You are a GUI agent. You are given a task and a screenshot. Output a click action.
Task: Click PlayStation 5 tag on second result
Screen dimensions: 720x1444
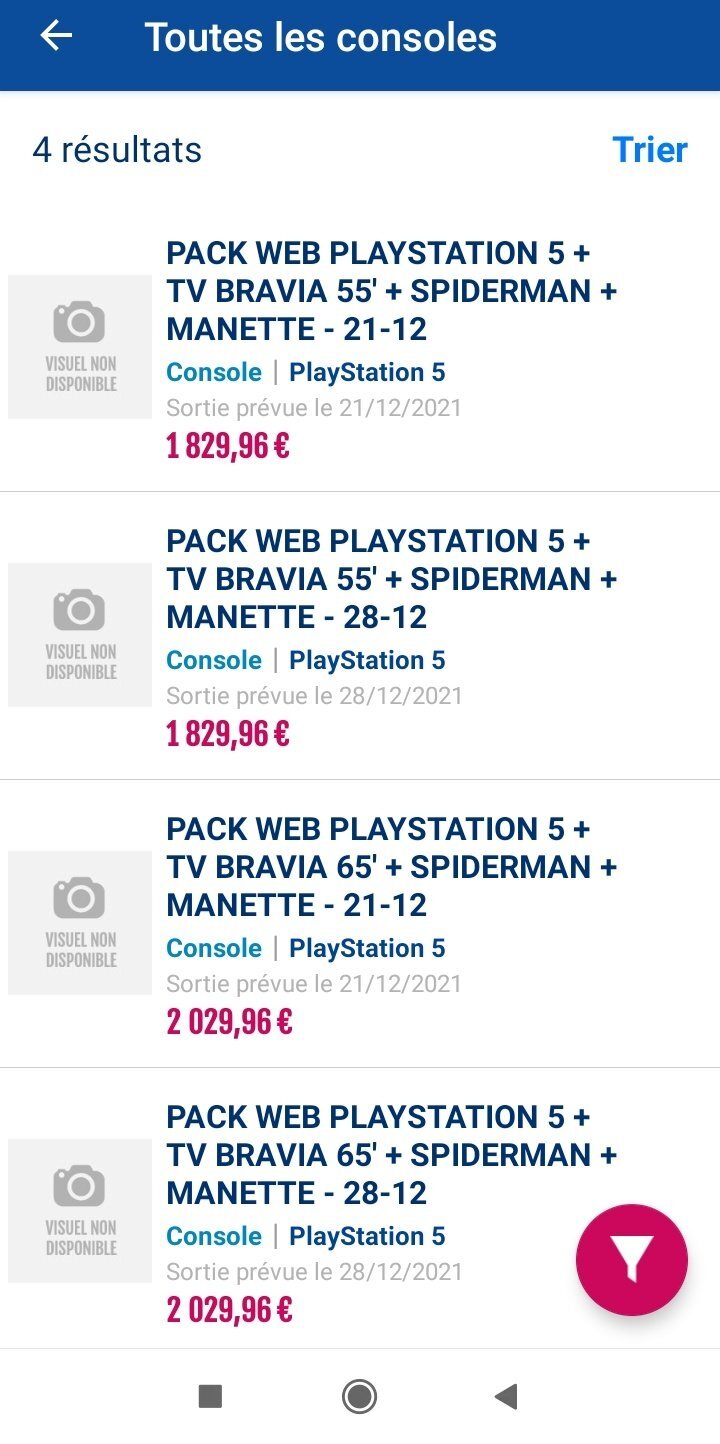[367, 661]
